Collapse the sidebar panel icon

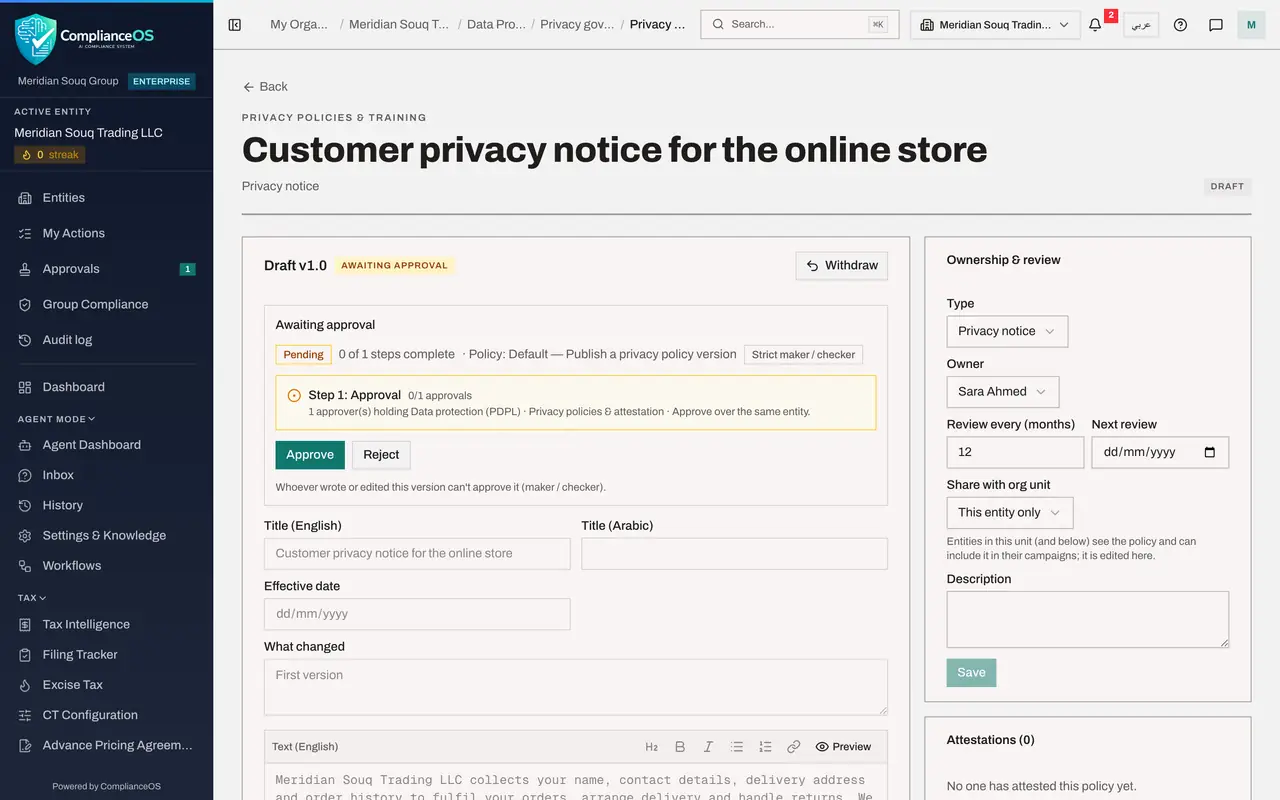click(235, 25)
